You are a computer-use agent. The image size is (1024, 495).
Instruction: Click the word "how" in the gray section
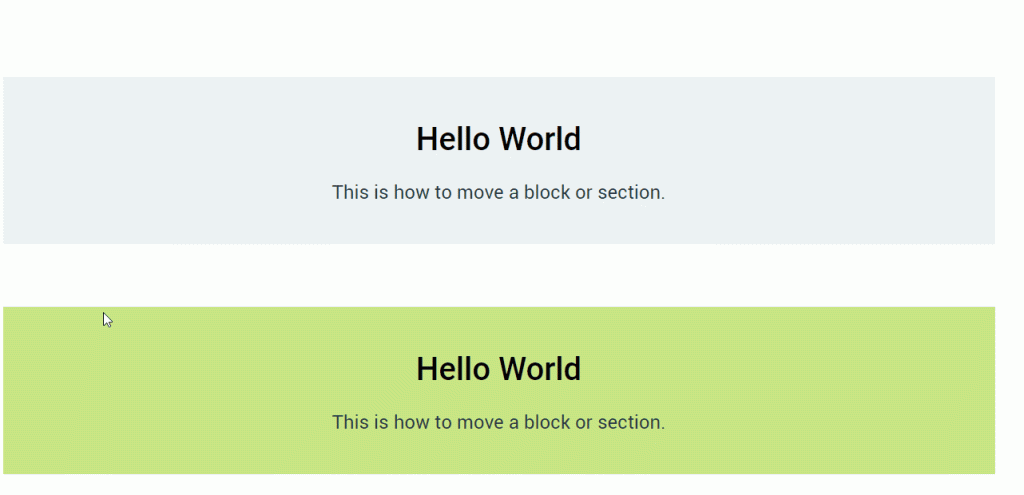(410, 192)
